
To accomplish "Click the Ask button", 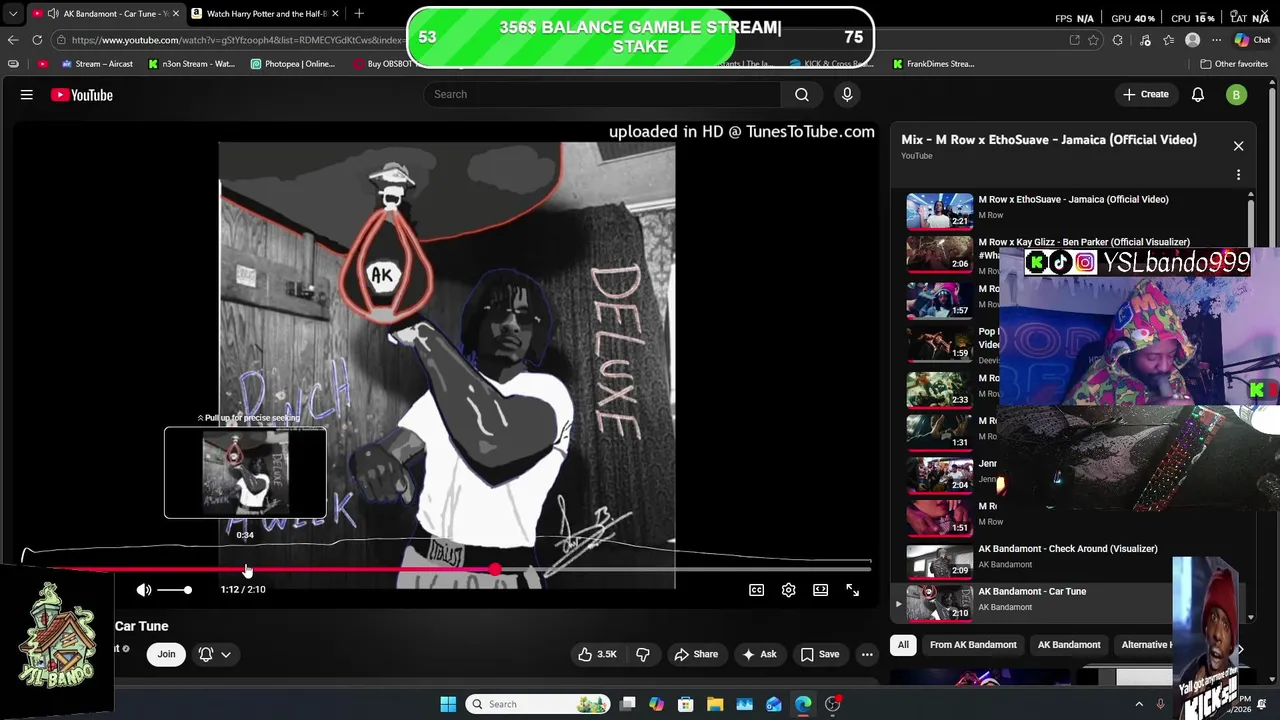I will (759, 654).
